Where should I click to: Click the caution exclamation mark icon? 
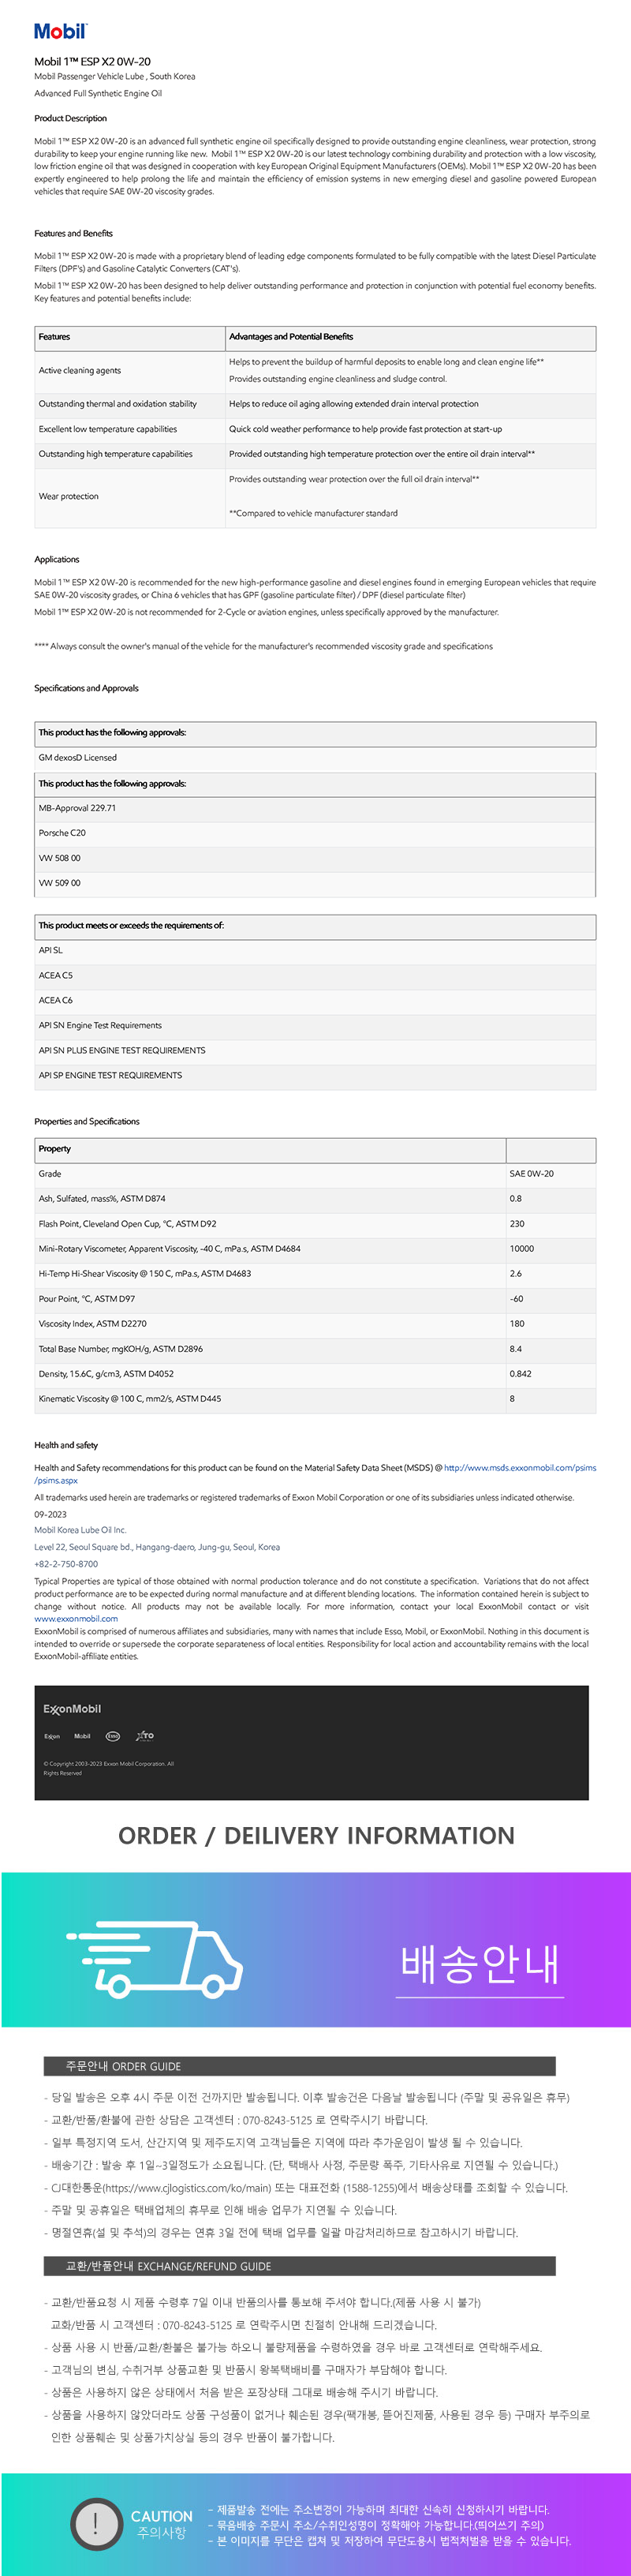tap(95, 2521)
